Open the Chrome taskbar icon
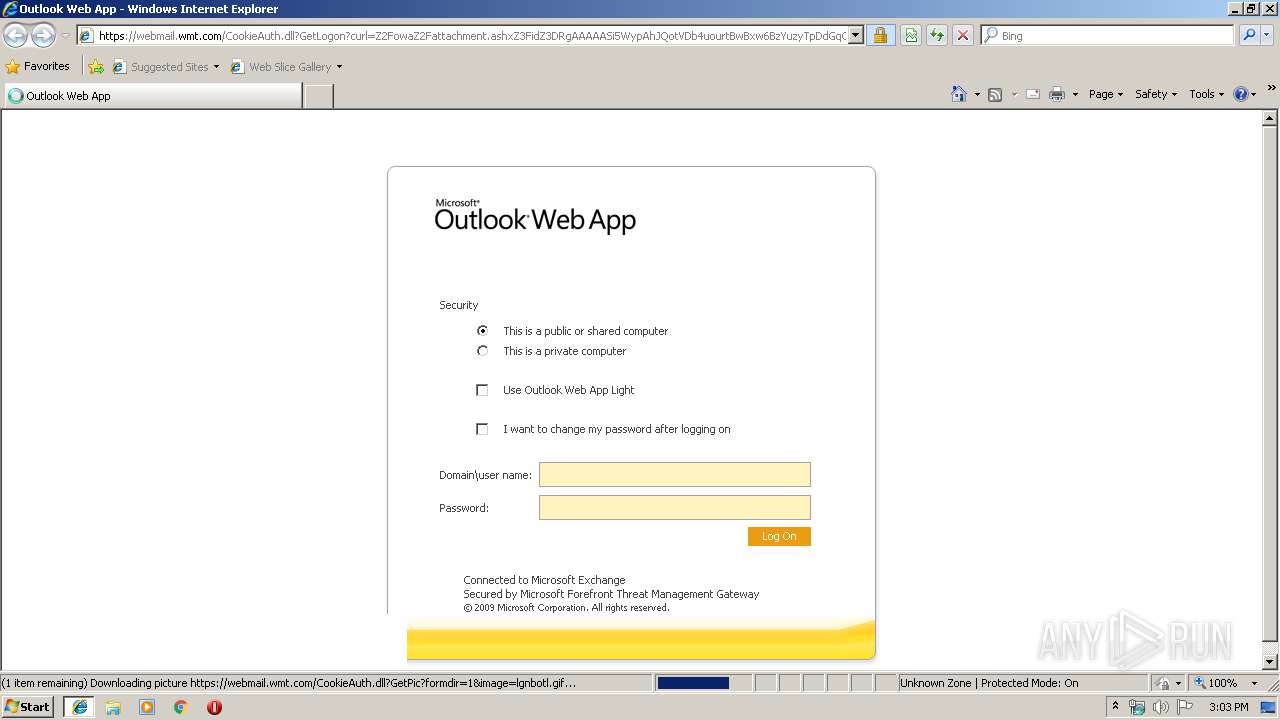Viewport: 1280px width, 720px height. coord(181,707)
